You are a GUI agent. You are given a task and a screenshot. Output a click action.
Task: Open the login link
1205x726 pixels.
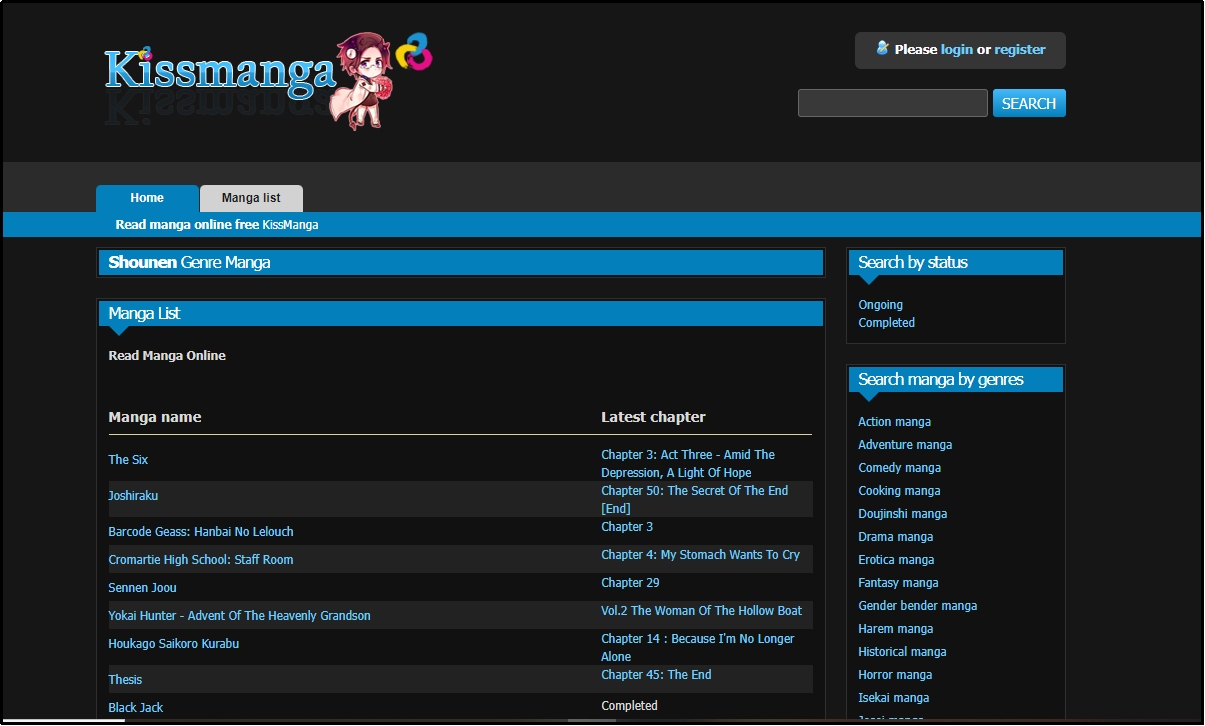[x=956, y=50]
